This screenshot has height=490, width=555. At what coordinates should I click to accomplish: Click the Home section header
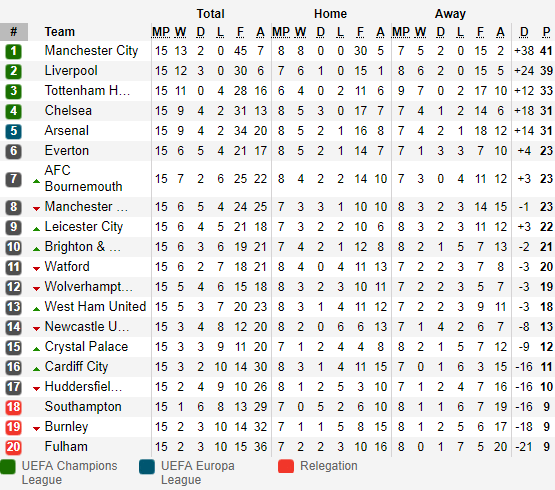coord(330,13)
